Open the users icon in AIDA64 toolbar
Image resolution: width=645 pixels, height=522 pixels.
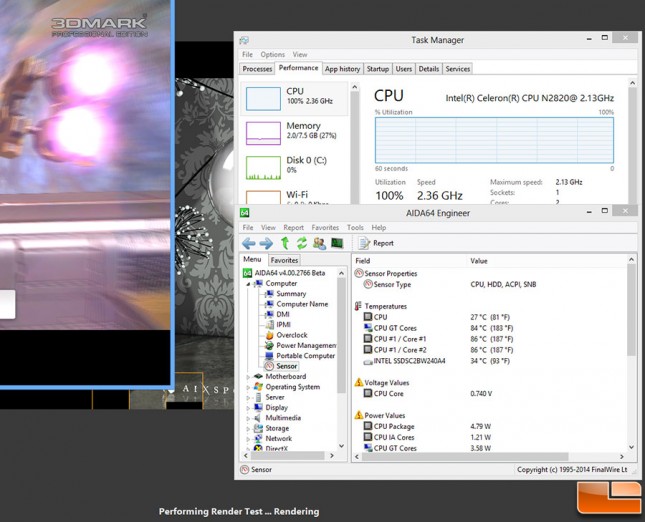(319, 243)
